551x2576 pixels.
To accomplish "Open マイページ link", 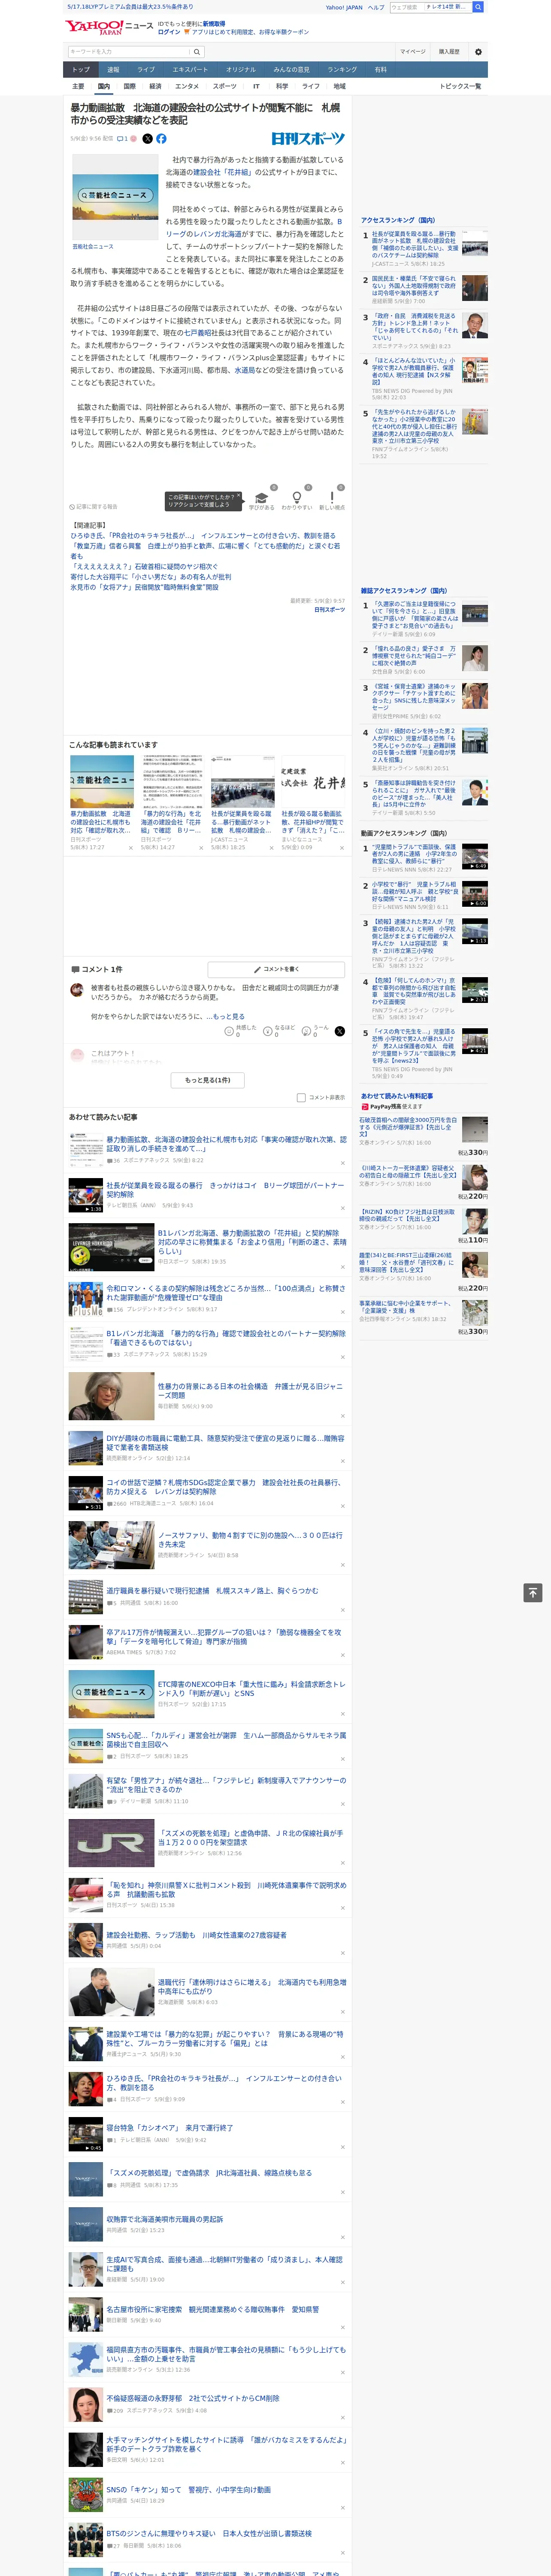I will point(413,51).
